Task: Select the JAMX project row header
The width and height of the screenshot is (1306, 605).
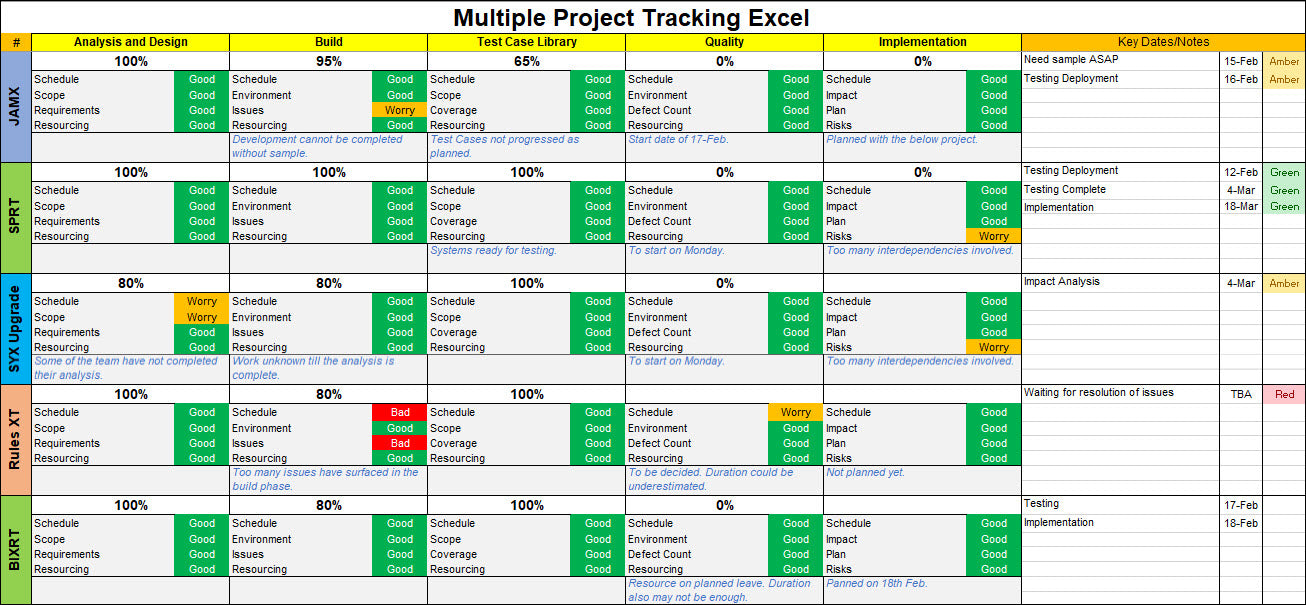Action: click(15, 105)
